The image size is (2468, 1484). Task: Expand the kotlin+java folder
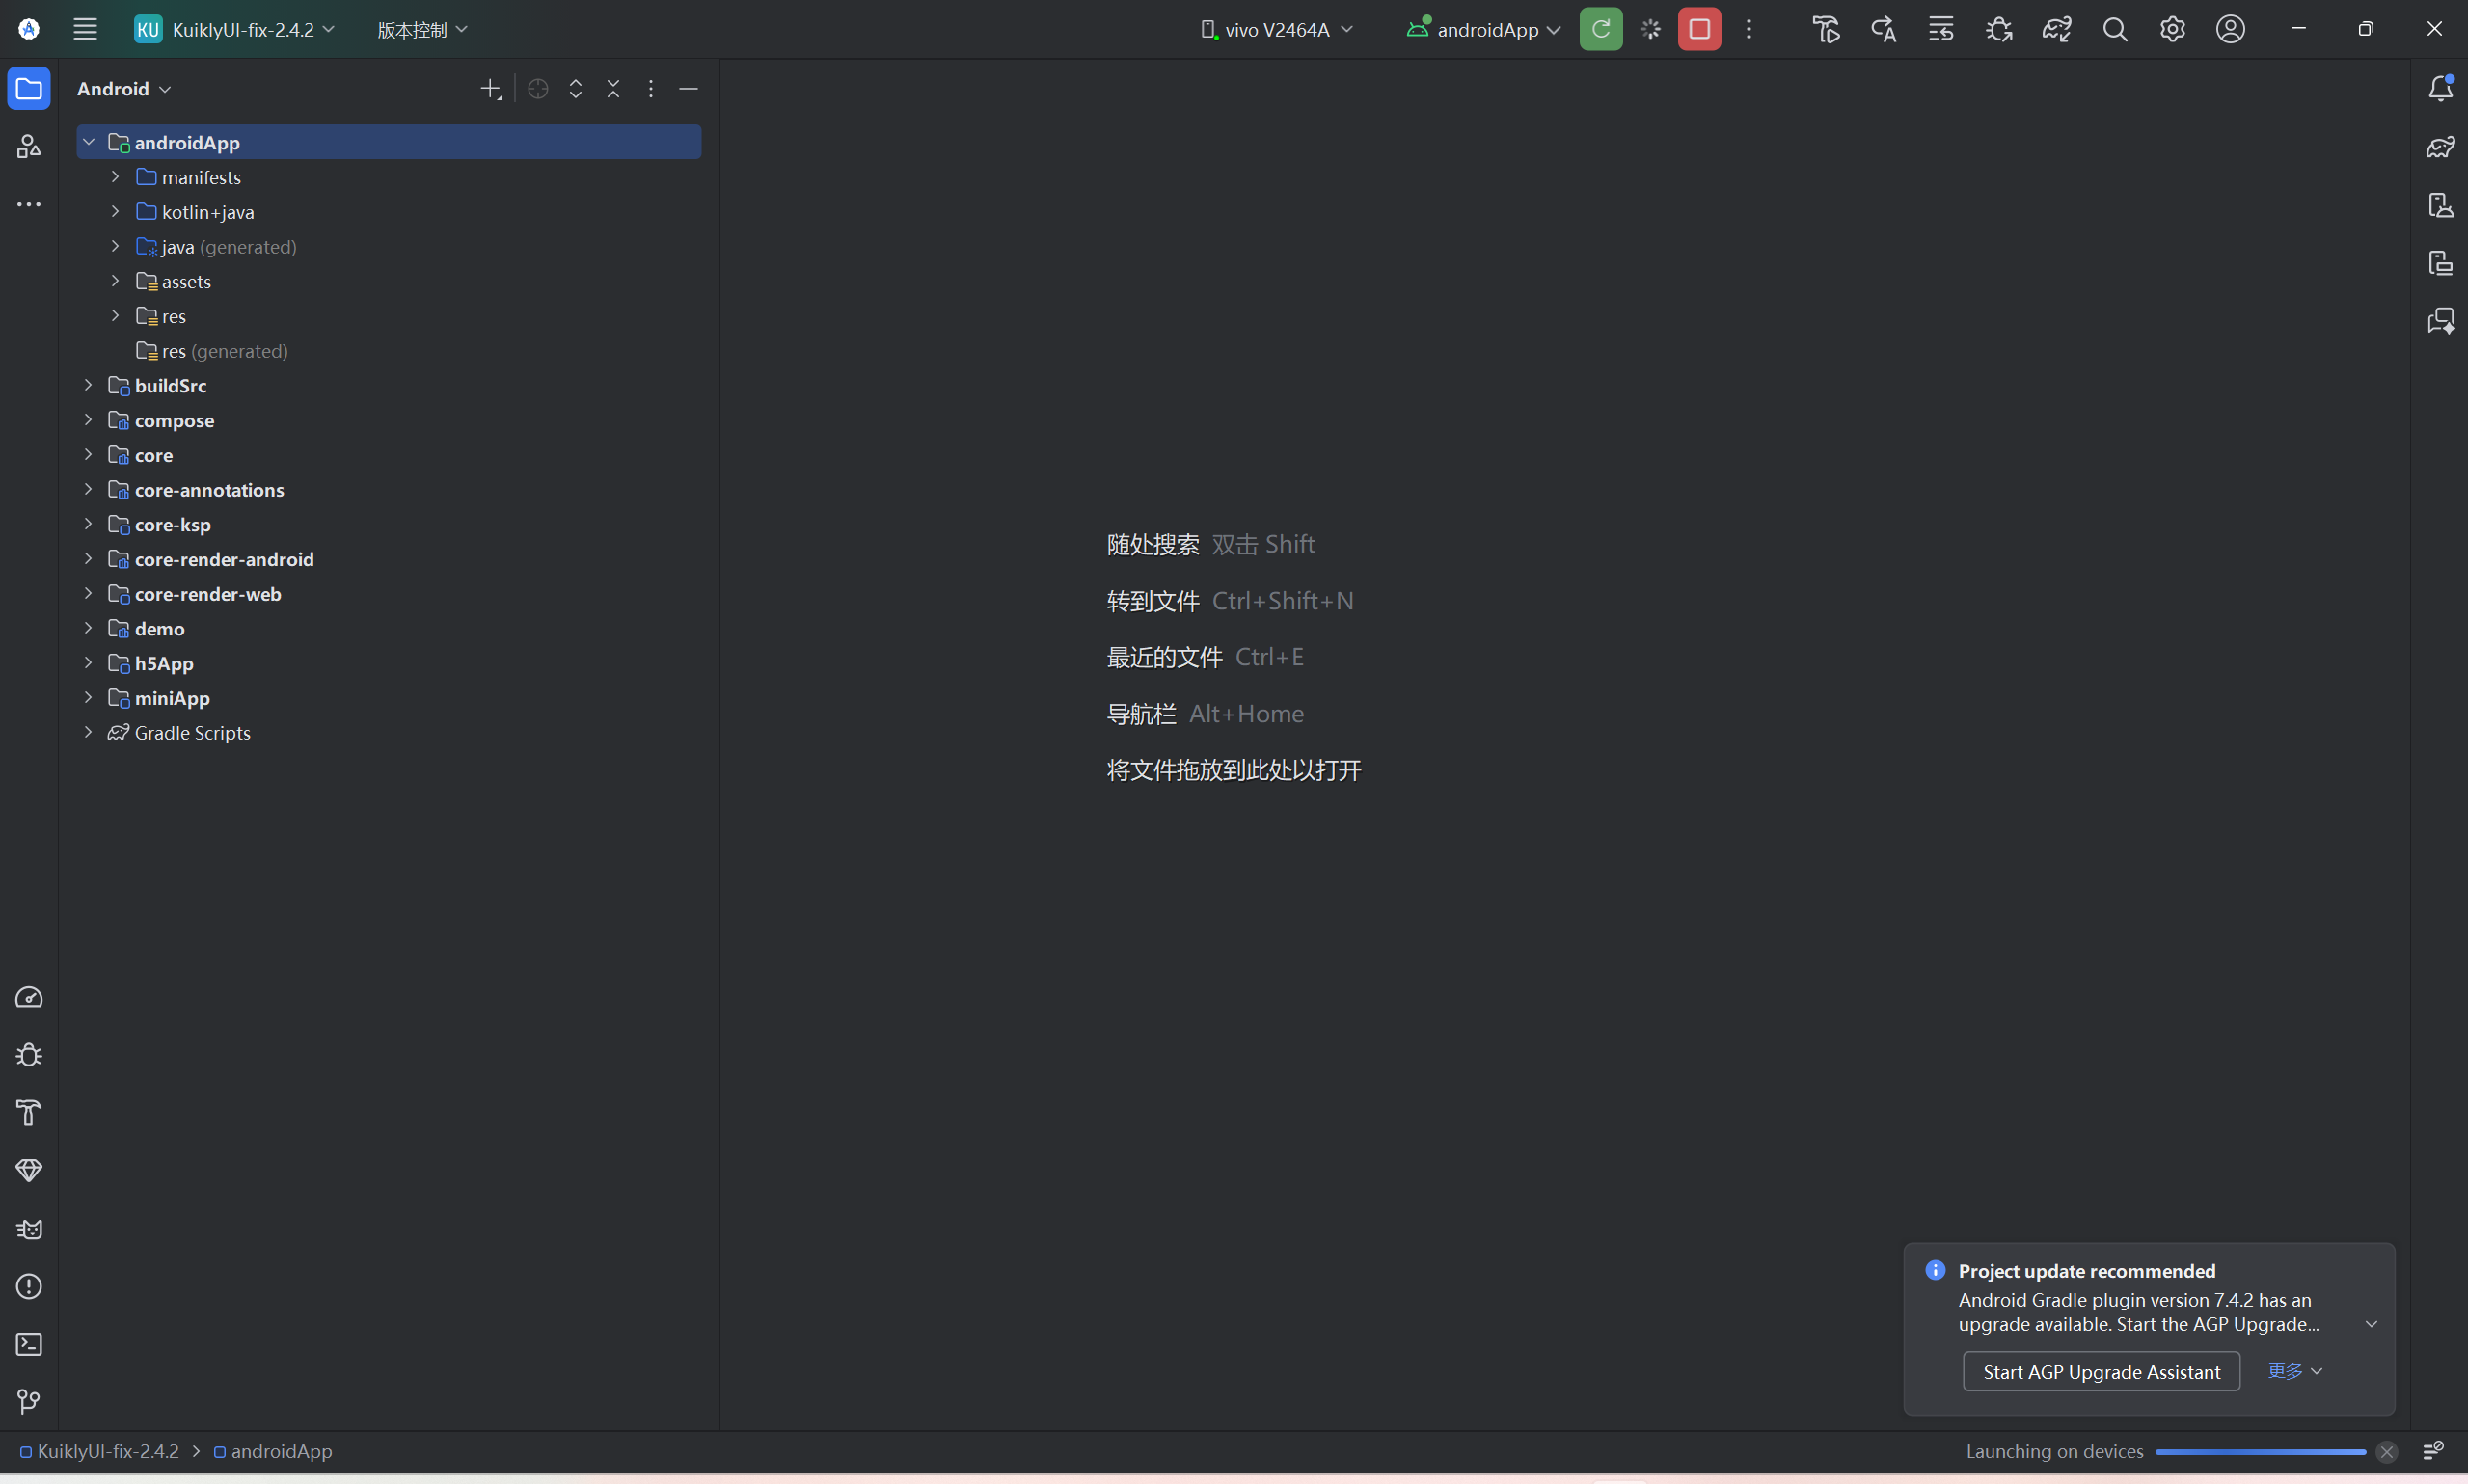pyautogui.click(x=115, y=212)
